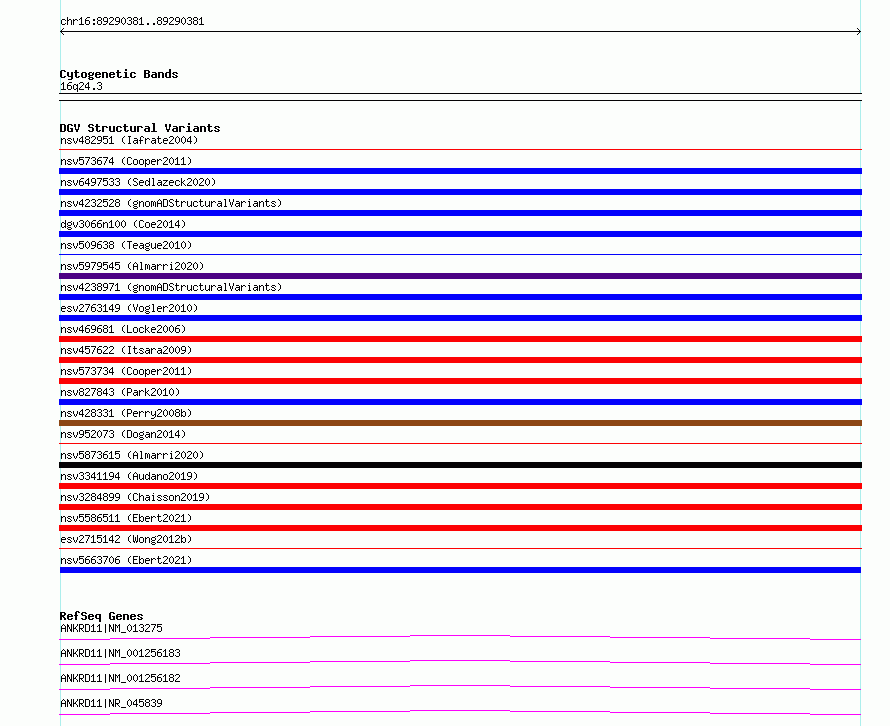Viewport: 890px width, 726px height.
Task: Click nsv5979545 (Almarri2020) label
Action: coord(132,266)
